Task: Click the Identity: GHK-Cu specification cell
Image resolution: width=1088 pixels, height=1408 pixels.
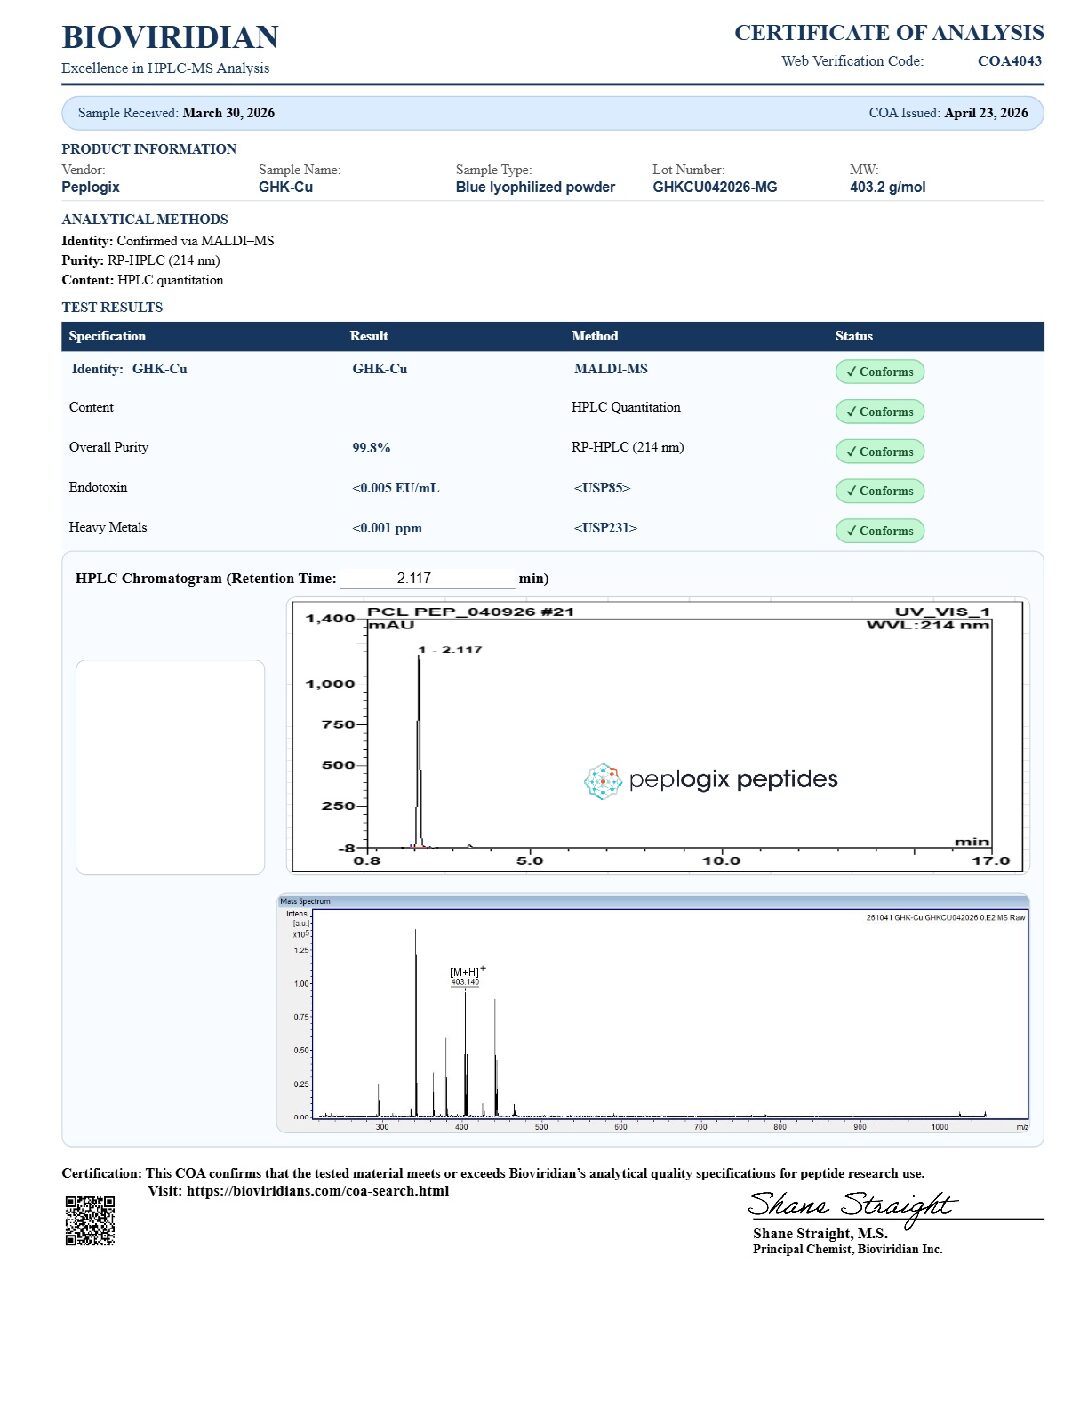Action: [130, 369]
